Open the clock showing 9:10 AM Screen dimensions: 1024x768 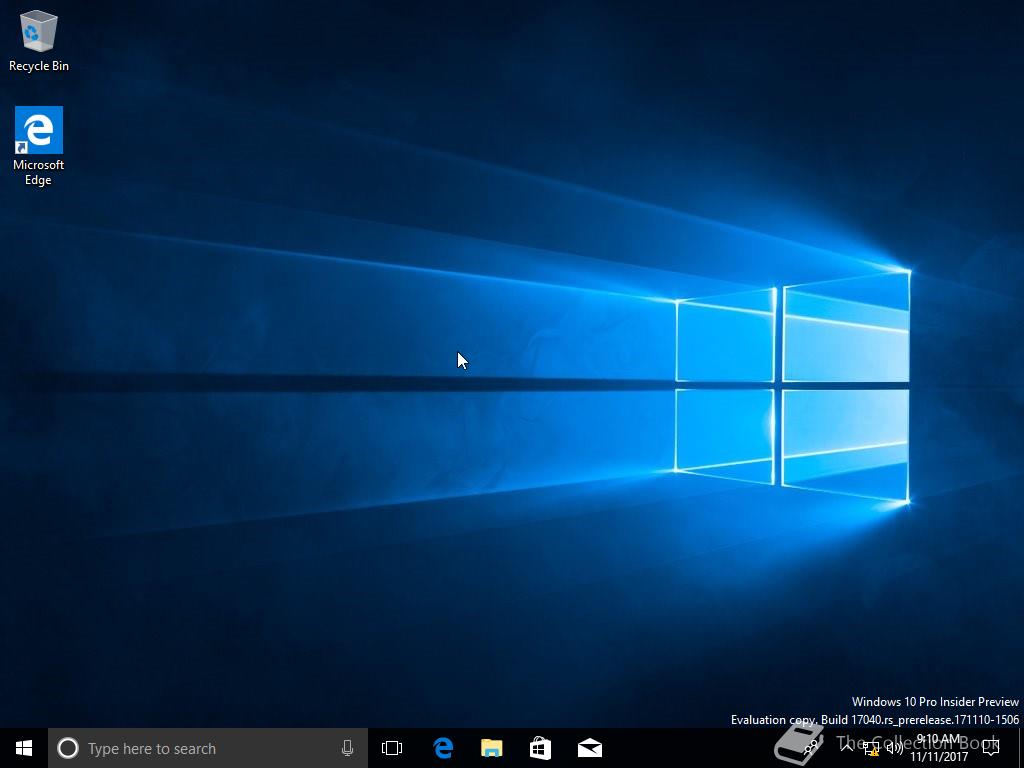[939, 748]
